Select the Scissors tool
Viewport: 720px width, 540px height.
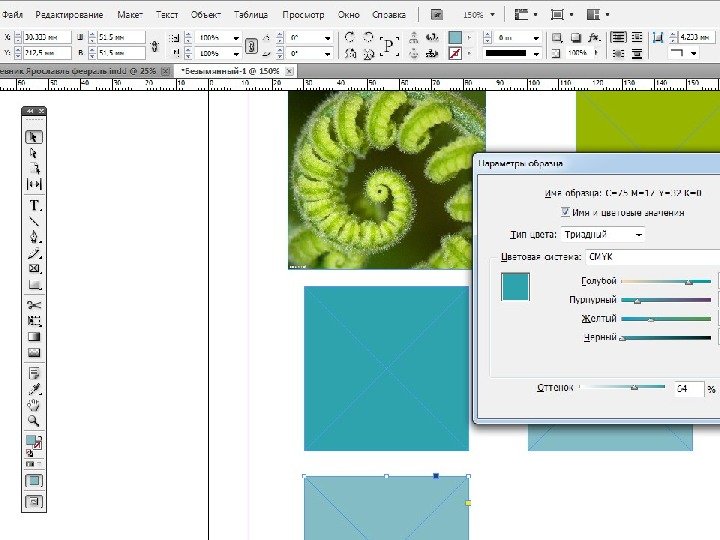[x=34, y=305]
